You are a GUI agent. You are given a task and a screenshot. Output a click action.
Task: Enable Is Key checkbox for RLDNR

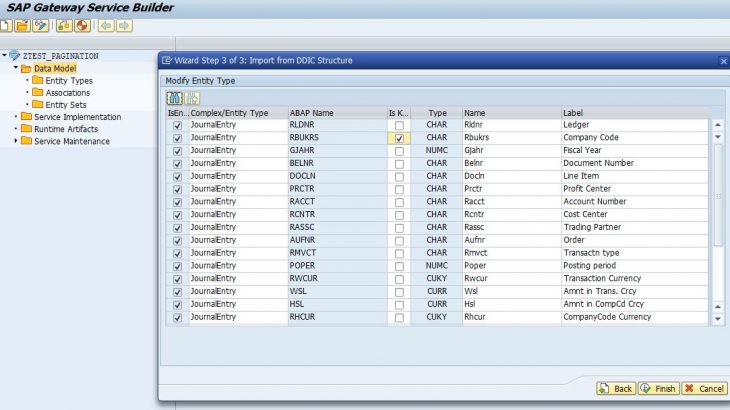pos(399,126)
